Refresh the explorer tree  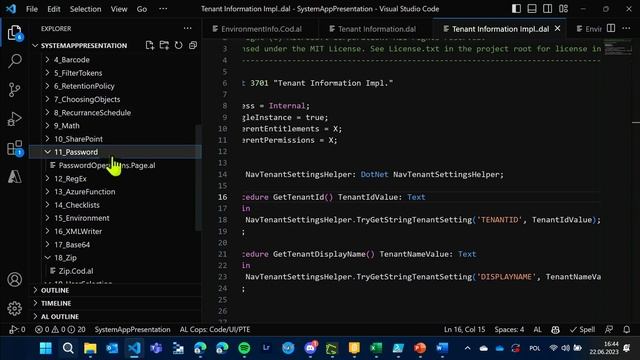click(178, 45)
